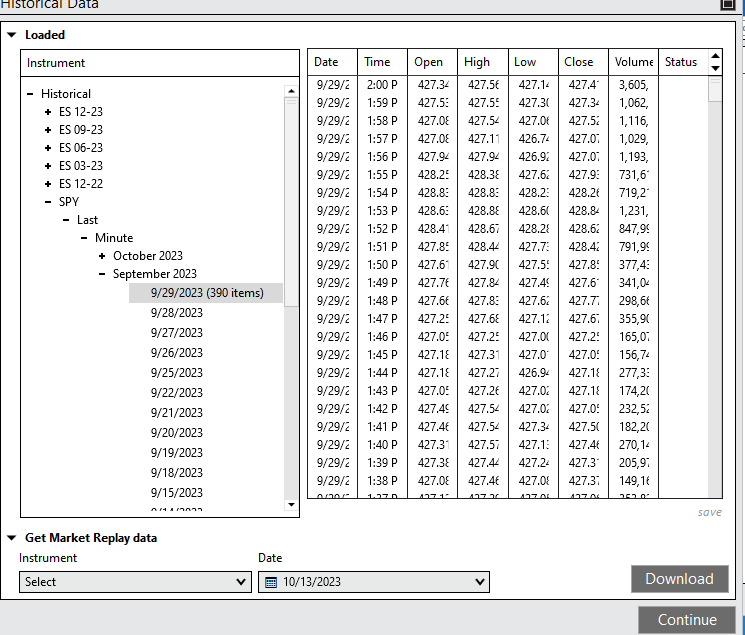Expand the ES 12-22 node
745x635 pixels.
pyautogui.click(x=48, y=184)
